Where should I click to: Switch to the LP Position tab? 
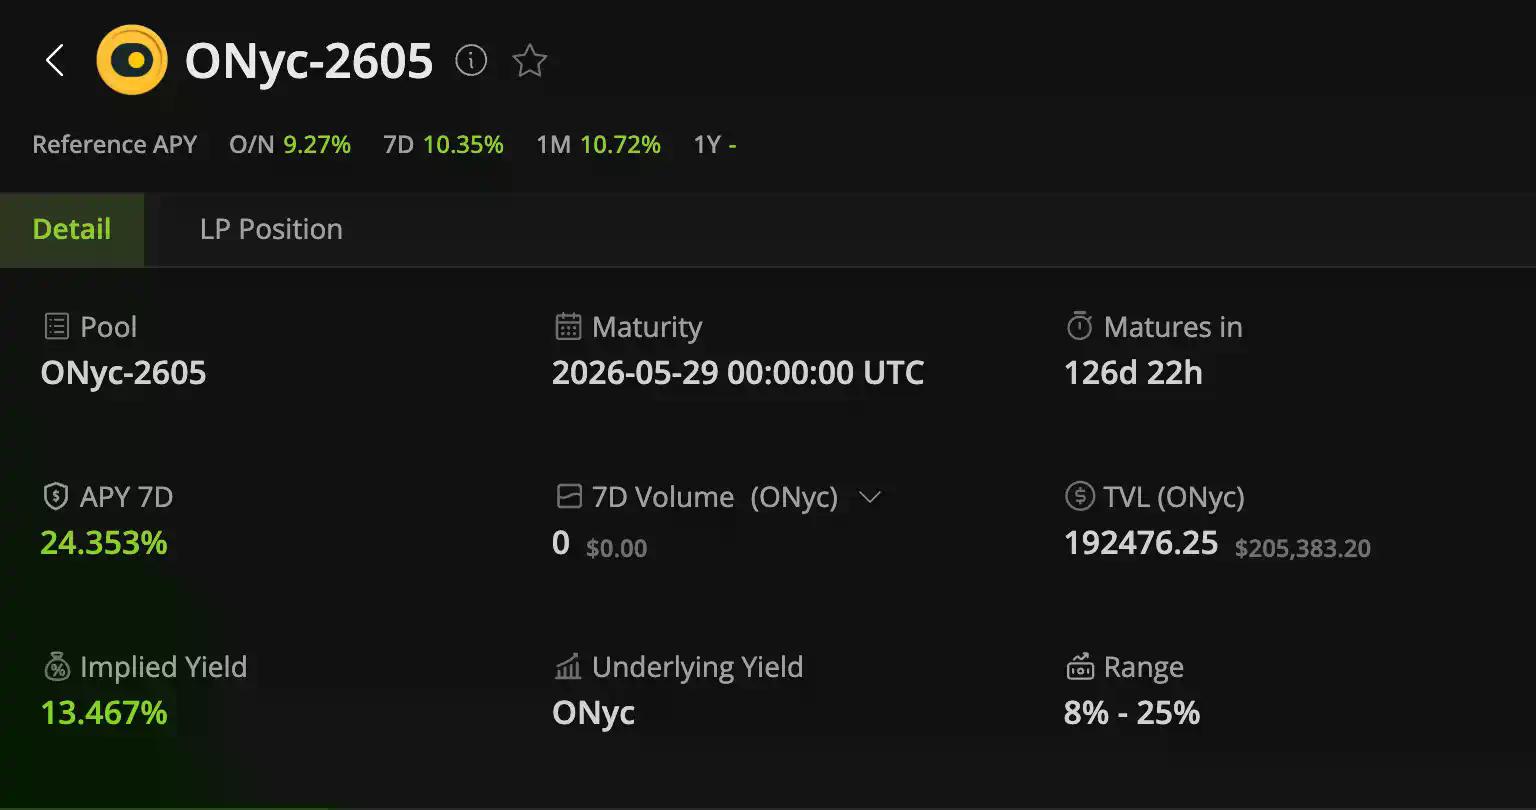pos(271,229)
